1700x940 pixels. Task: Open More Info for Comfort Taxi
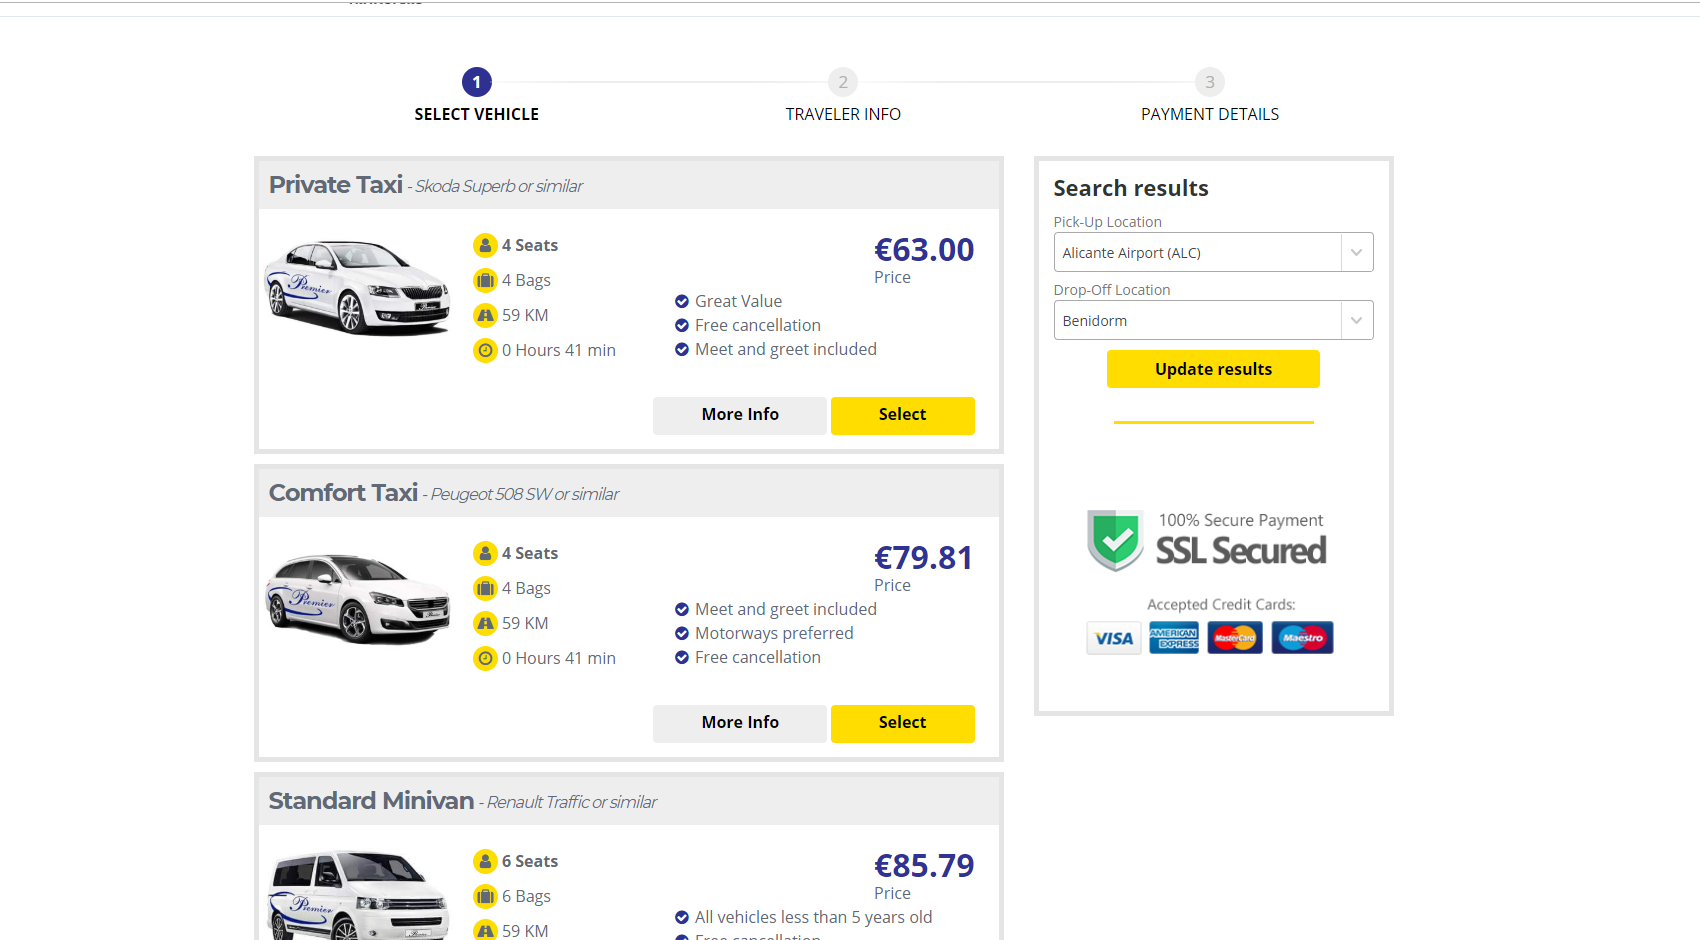pyautogui.click(x=740, y=723)
